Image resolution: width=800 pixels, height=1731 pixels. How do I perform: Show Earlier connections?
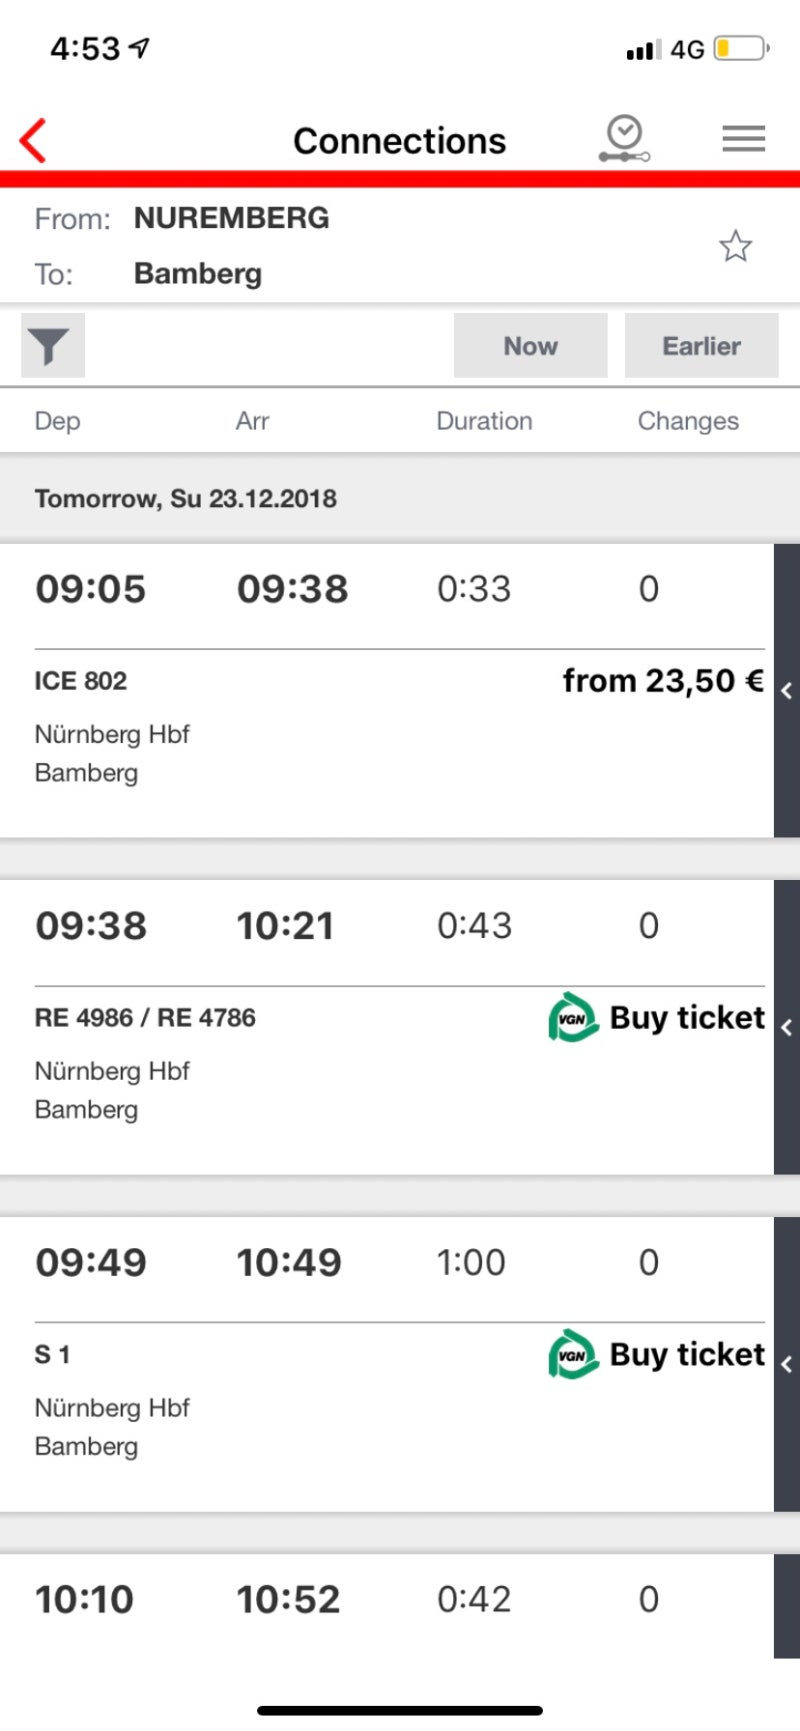coord(701,346)
